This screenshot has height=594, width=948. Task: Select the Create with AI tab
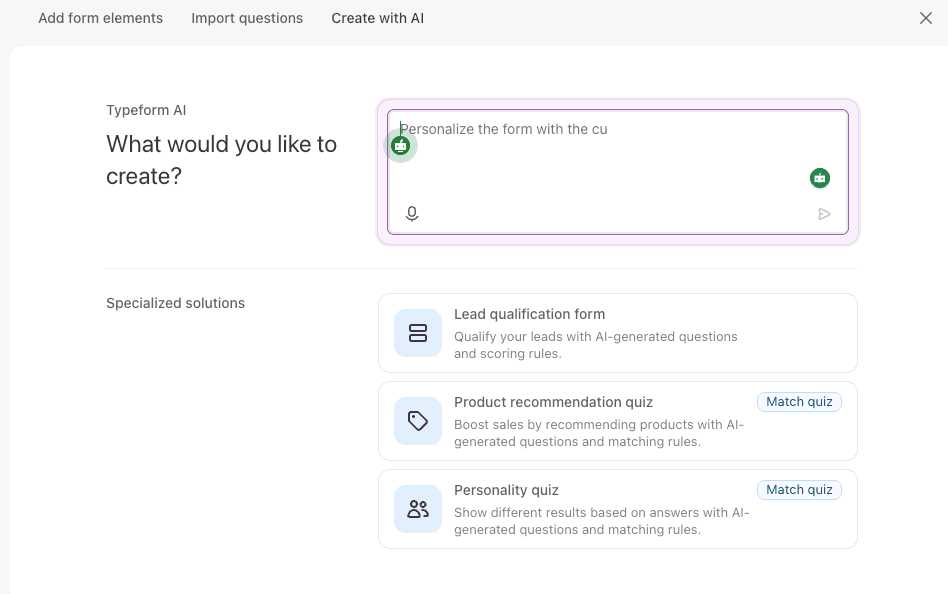tap(377, 18)
